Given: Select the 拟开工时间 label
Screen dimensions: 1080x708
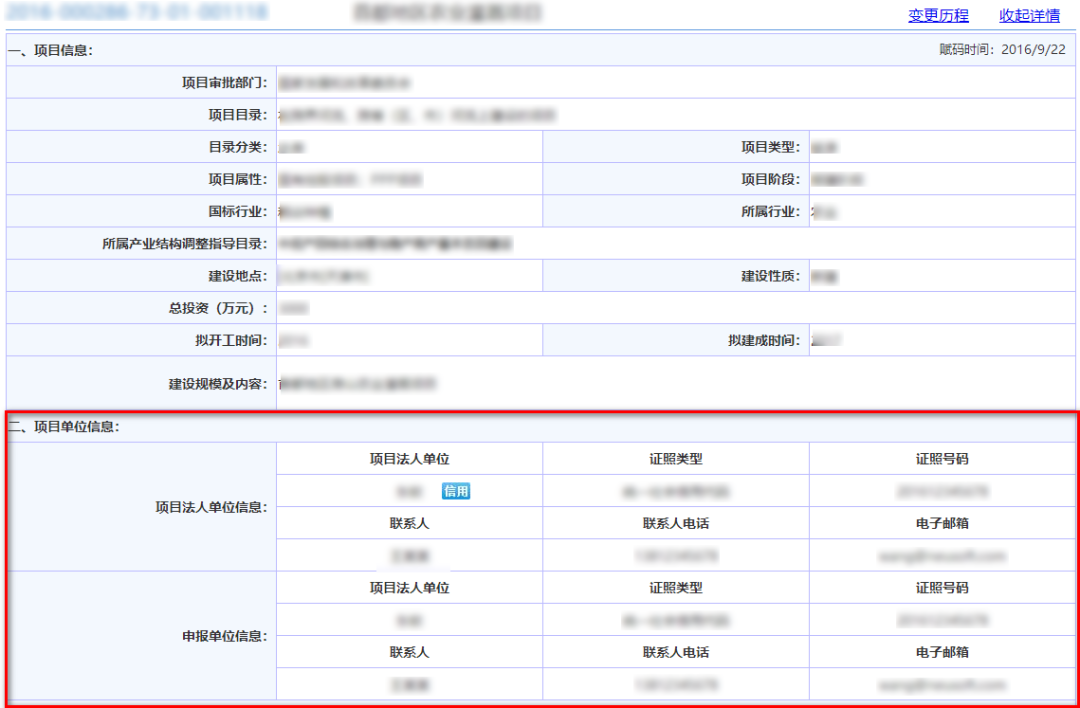Looking at the screenshot, I should pyautogui.click(x=231, y=341).
